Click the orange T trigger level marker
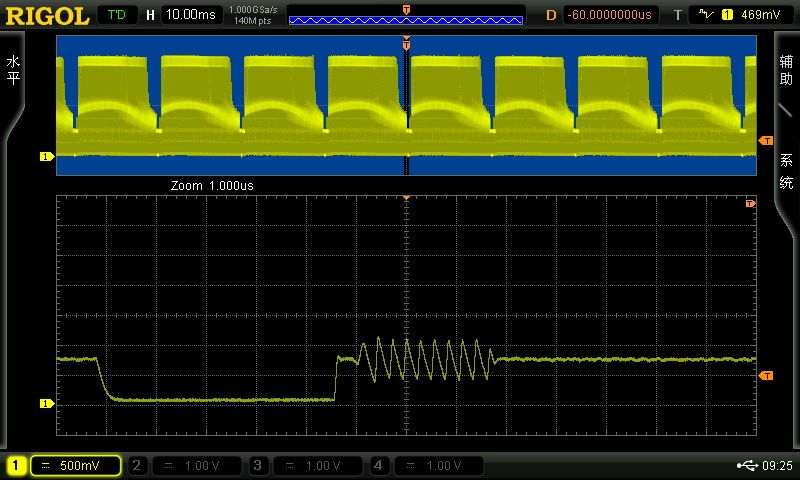The height and width of the screenshot is (480, 800). point(766,375)
